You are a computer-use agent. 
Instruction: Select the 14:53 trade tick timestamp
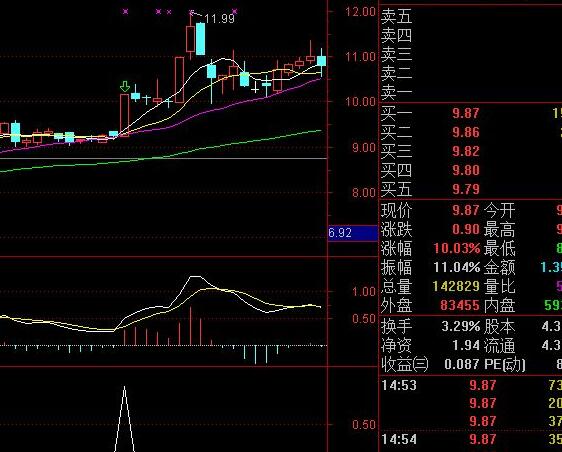pos(399,385)
